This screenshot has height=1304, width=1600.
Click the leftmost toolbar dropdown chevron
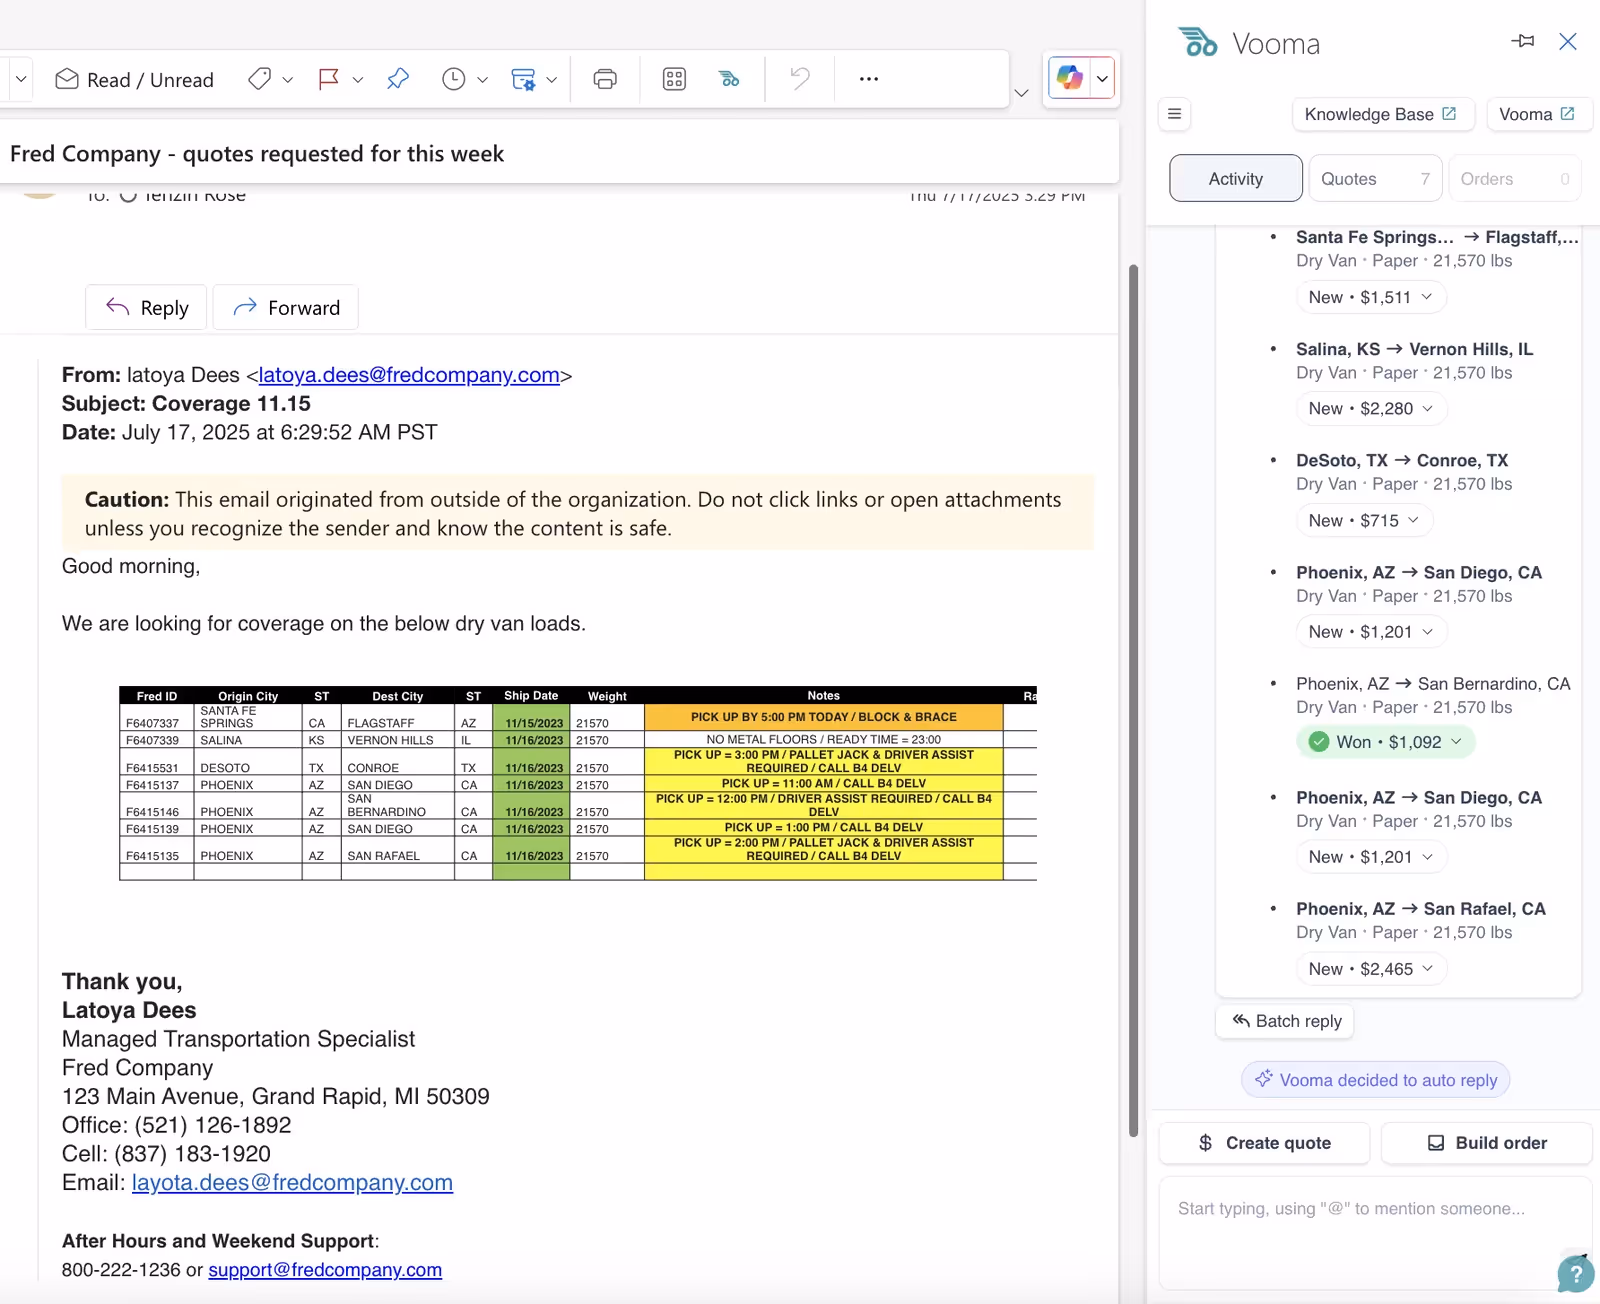coord(21,79)
